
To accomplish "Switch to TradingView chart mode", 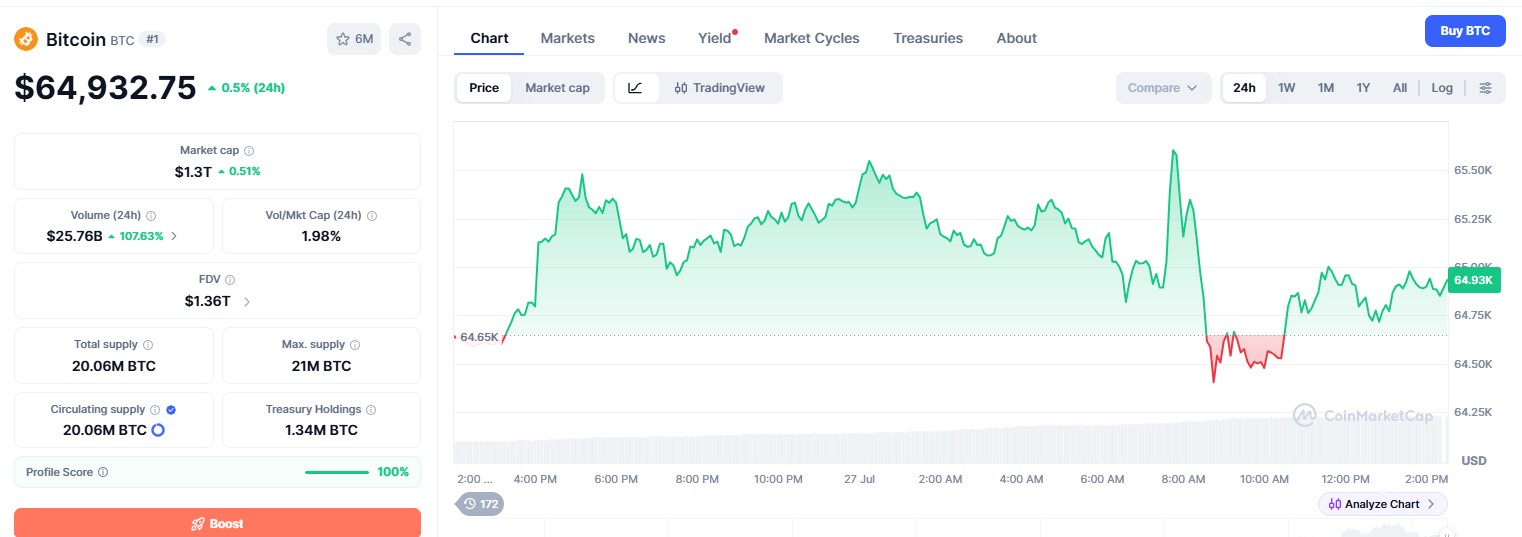I will click(720, 88).
